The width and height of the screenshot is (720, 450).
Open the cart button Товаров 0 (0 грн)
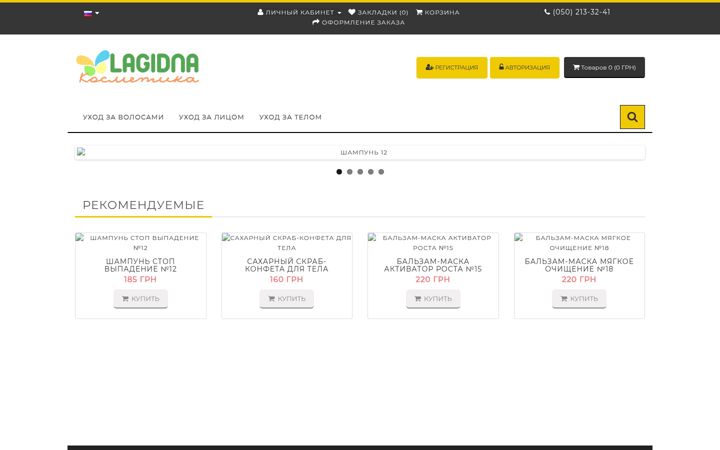tap(604, 68)
